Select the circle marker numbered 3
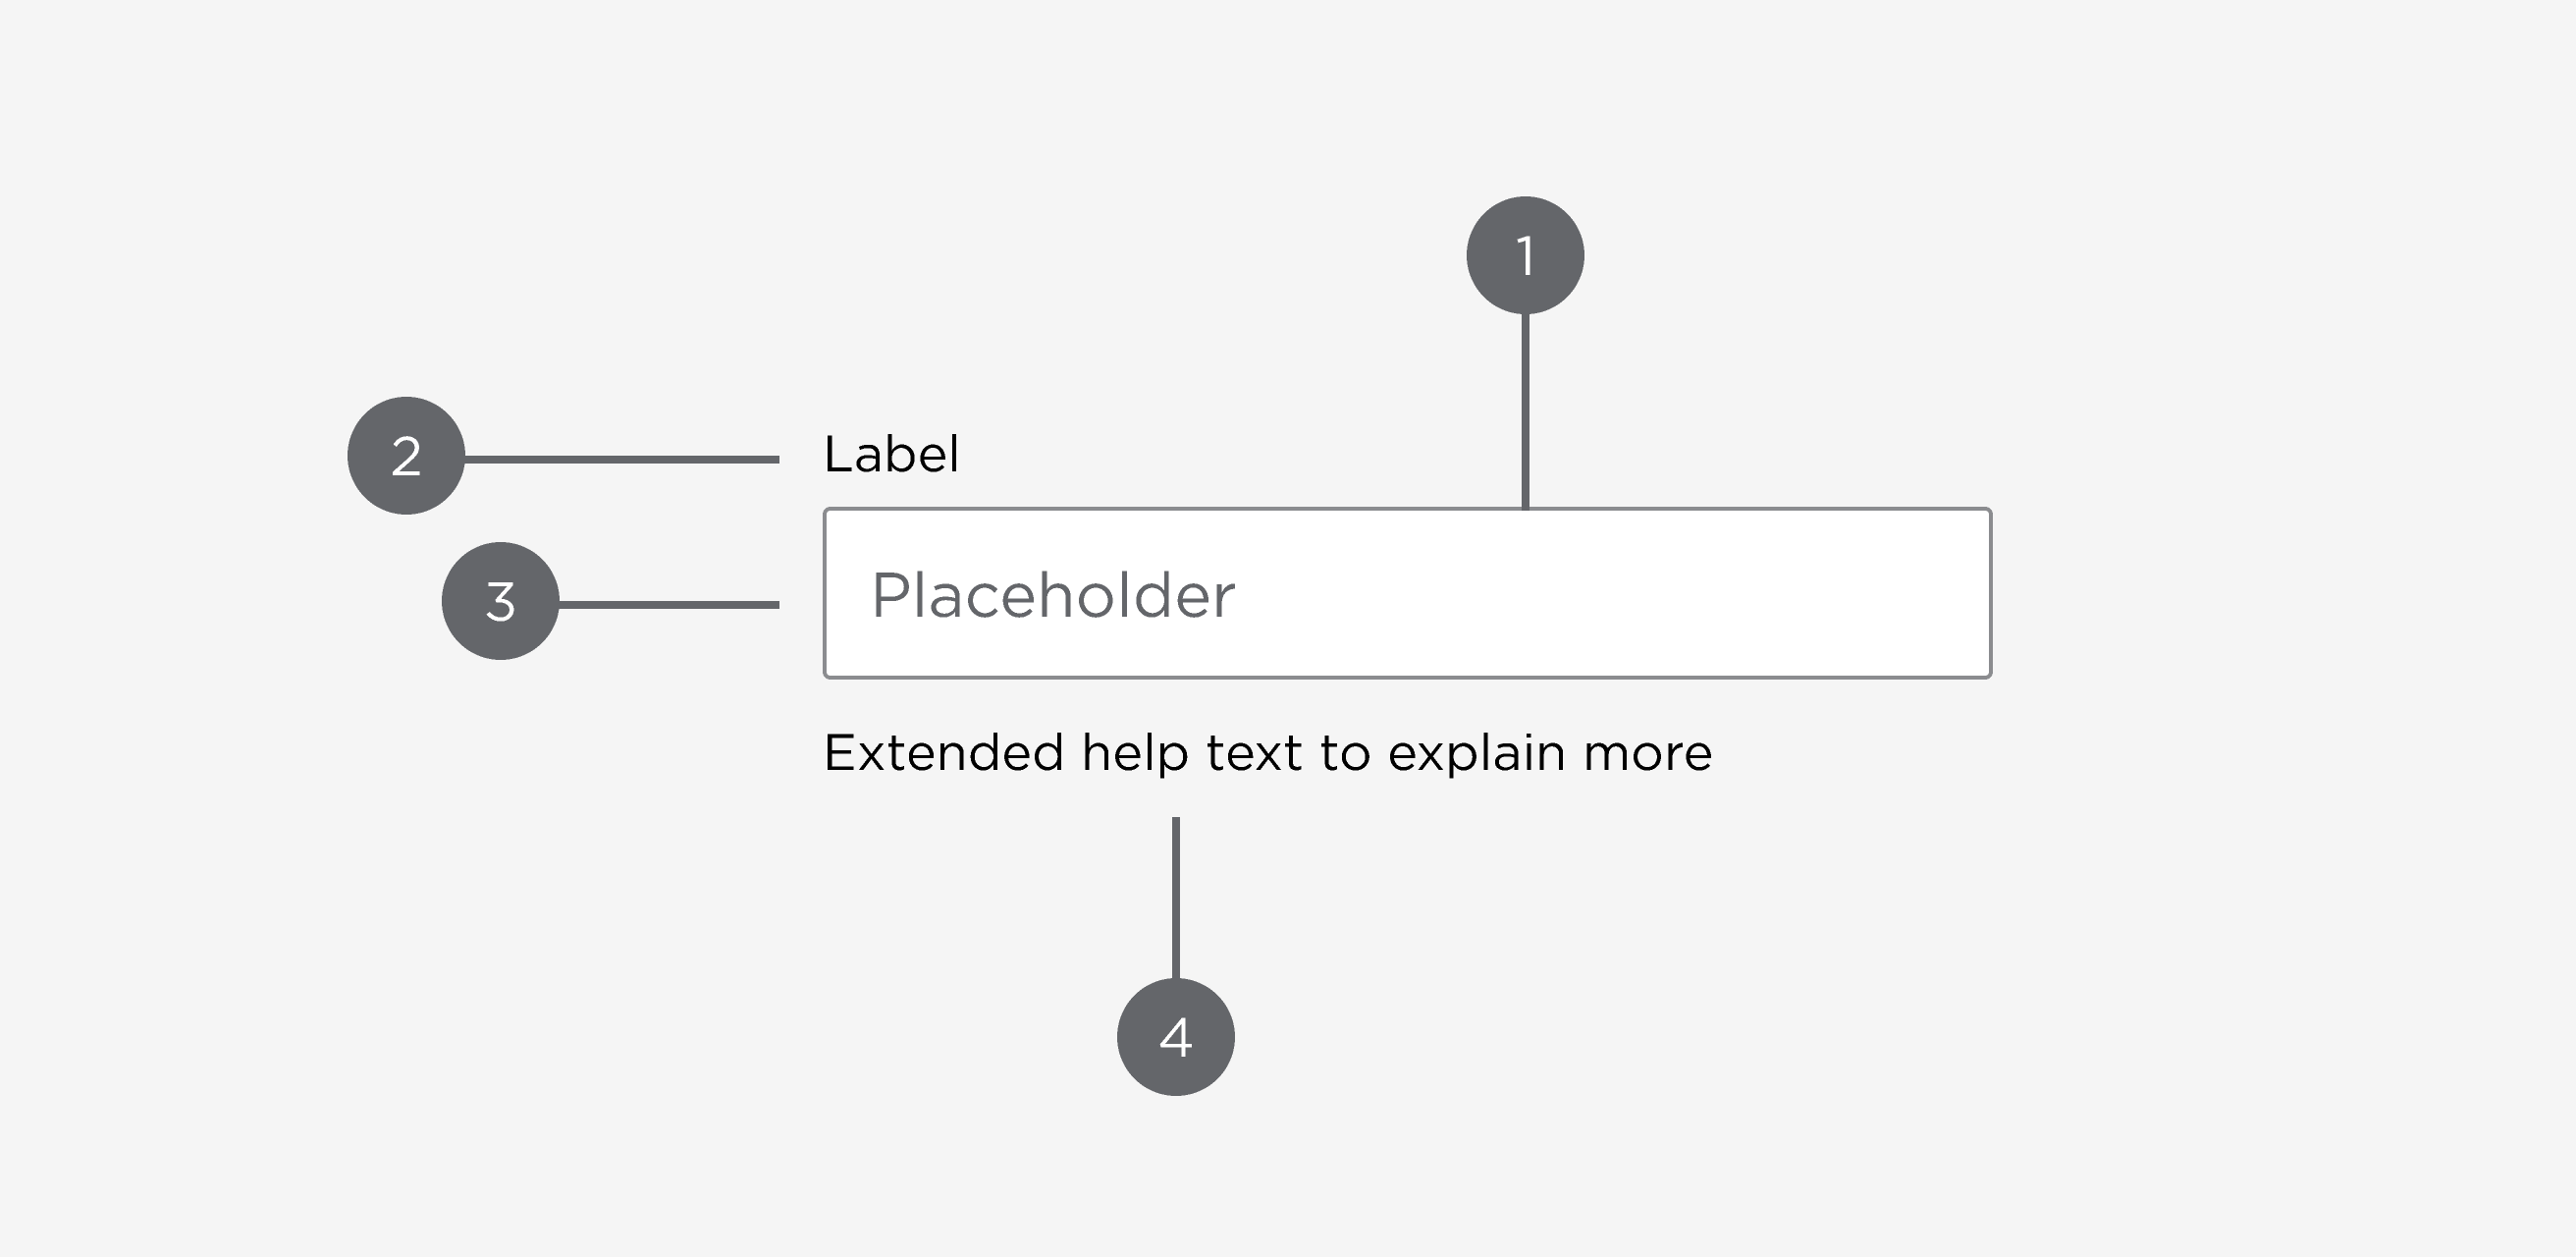 (x=500, y=601)
